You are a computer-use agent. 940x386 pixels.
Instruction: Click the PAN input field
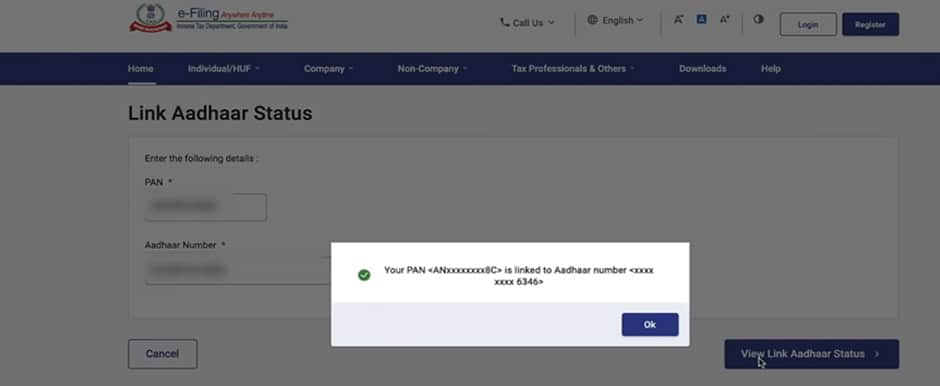[x=206, y=207]
